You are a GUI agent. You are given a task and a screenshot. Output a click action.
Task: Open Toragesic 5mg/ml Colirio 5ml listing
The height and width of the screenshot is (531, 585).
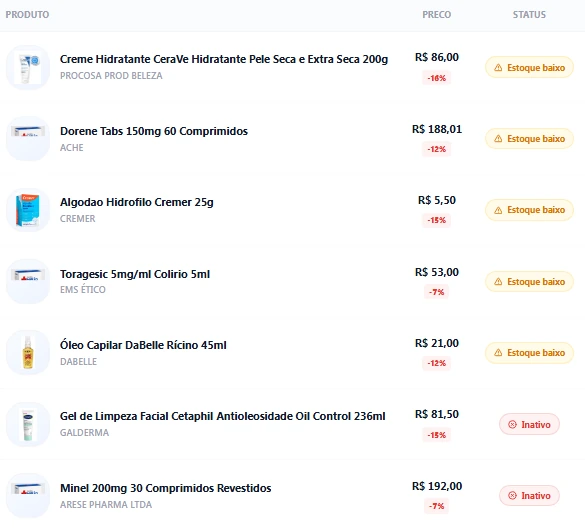tap(135, 274)
